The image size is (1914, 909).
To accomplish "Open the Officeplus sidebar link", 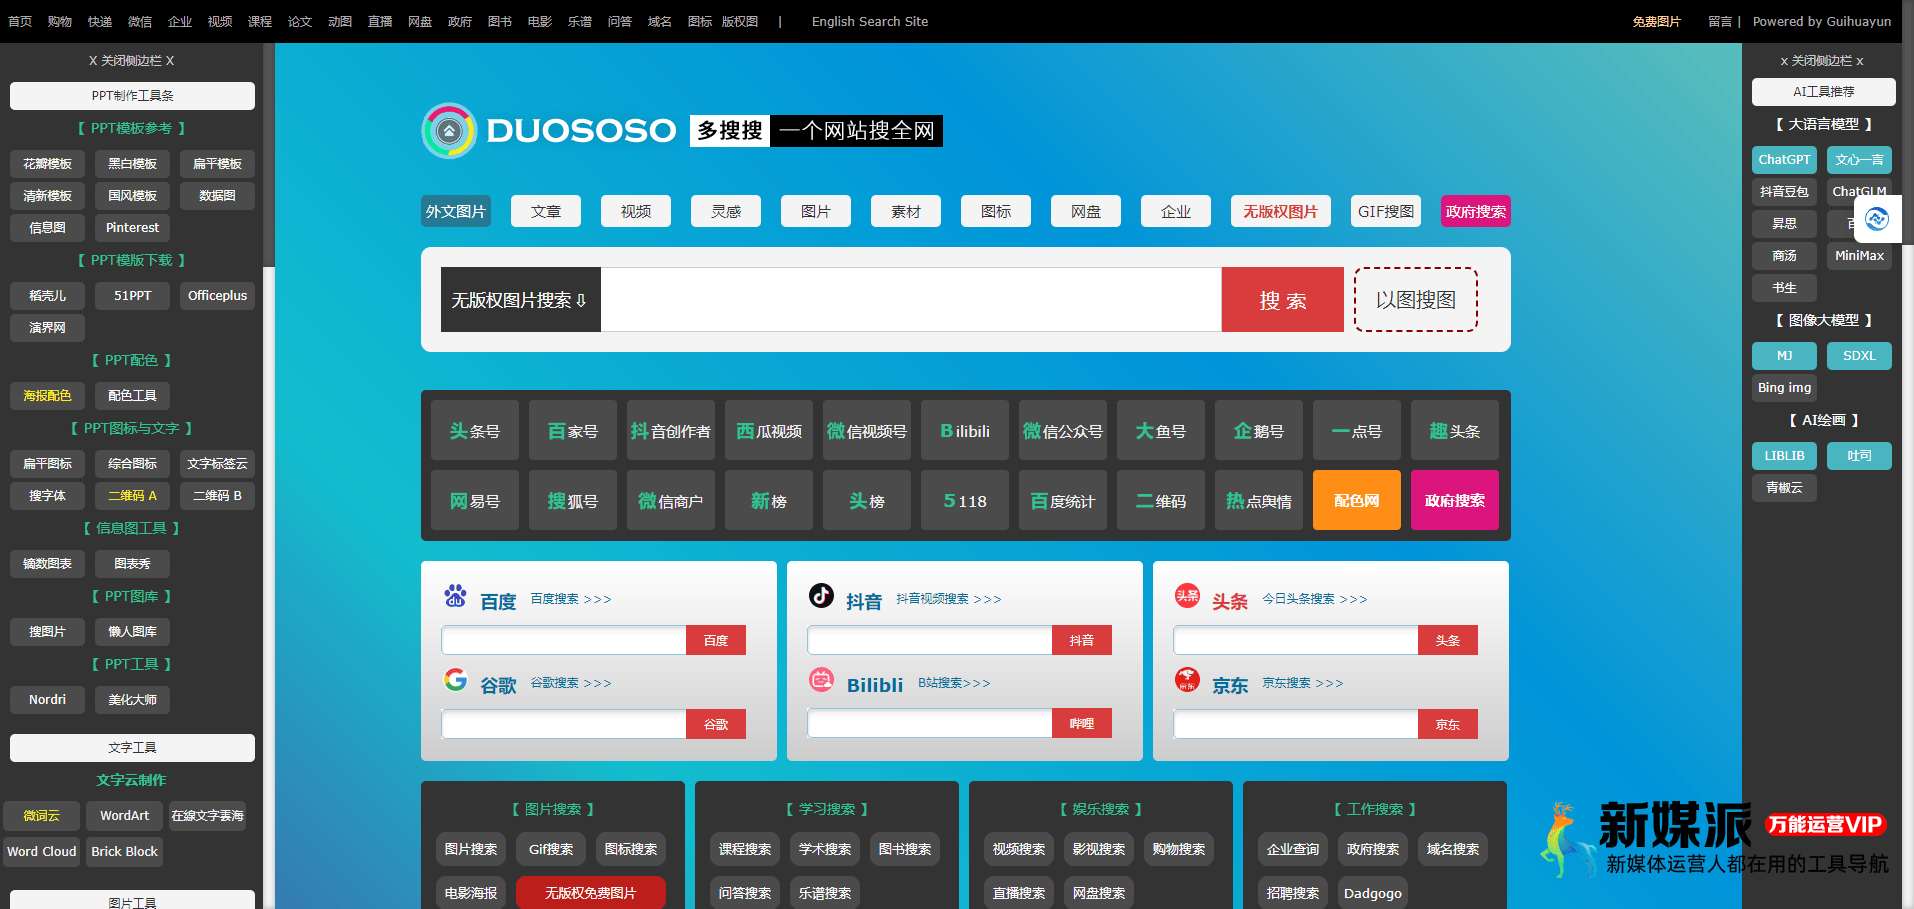I will (217, 295).
